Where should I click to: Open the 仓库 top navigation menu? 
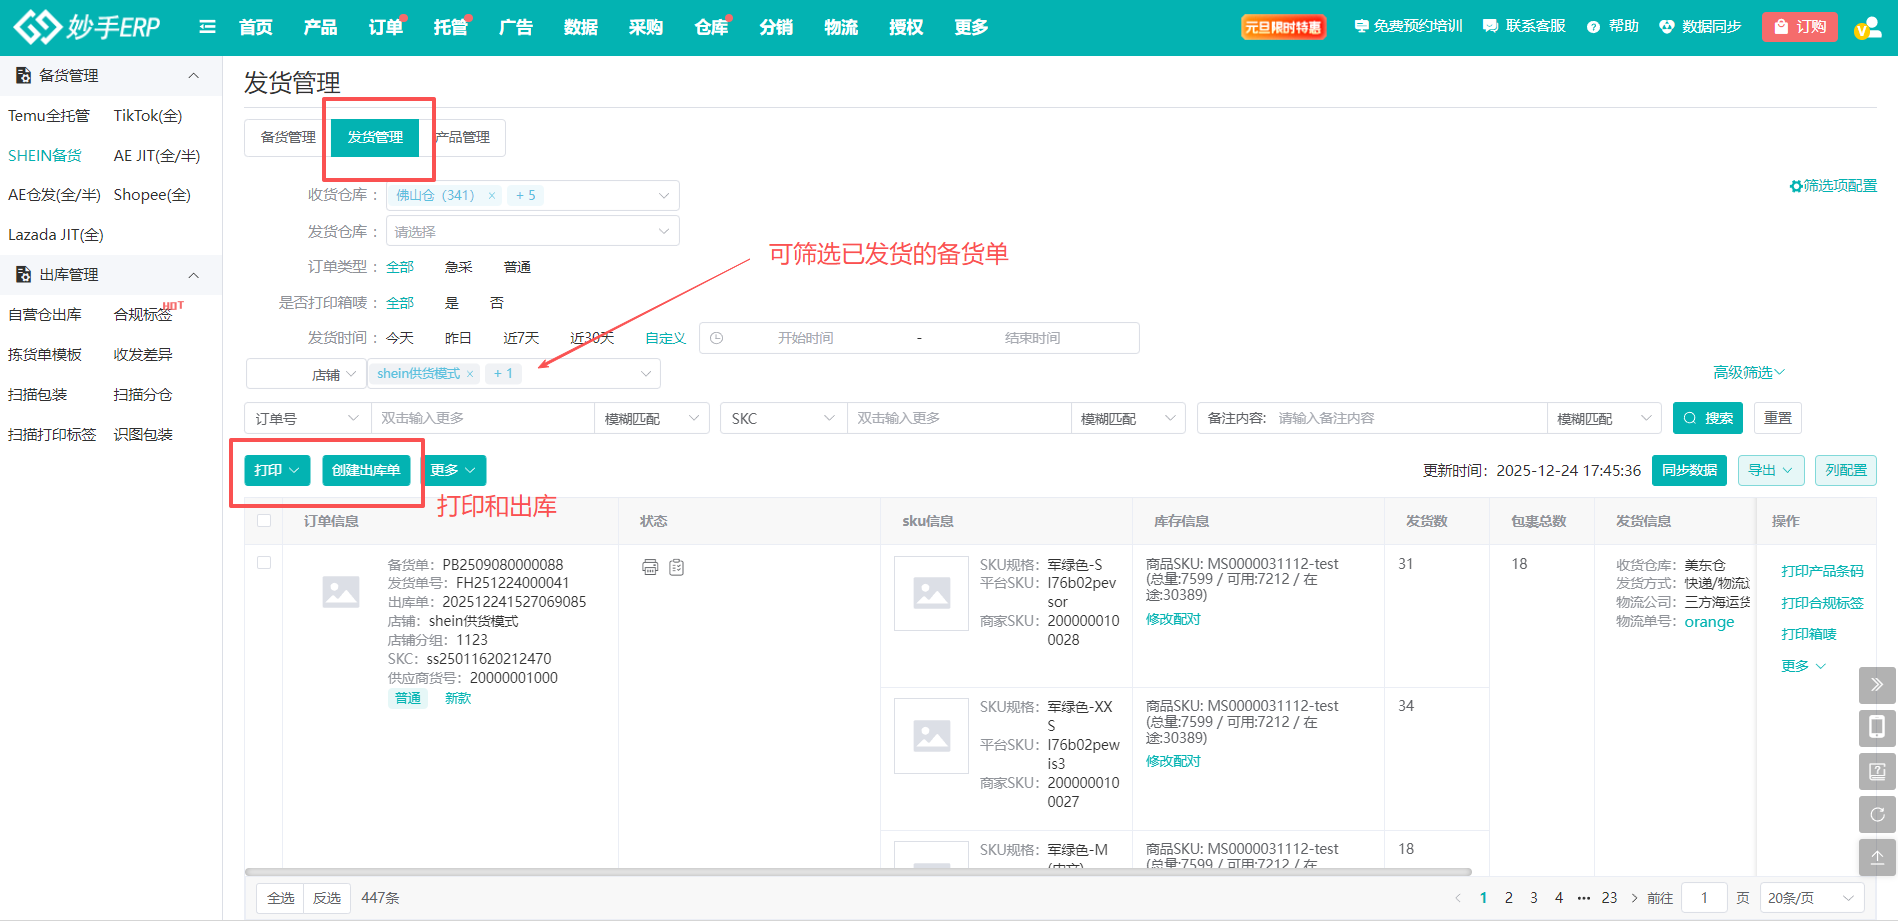pos(711,27)
